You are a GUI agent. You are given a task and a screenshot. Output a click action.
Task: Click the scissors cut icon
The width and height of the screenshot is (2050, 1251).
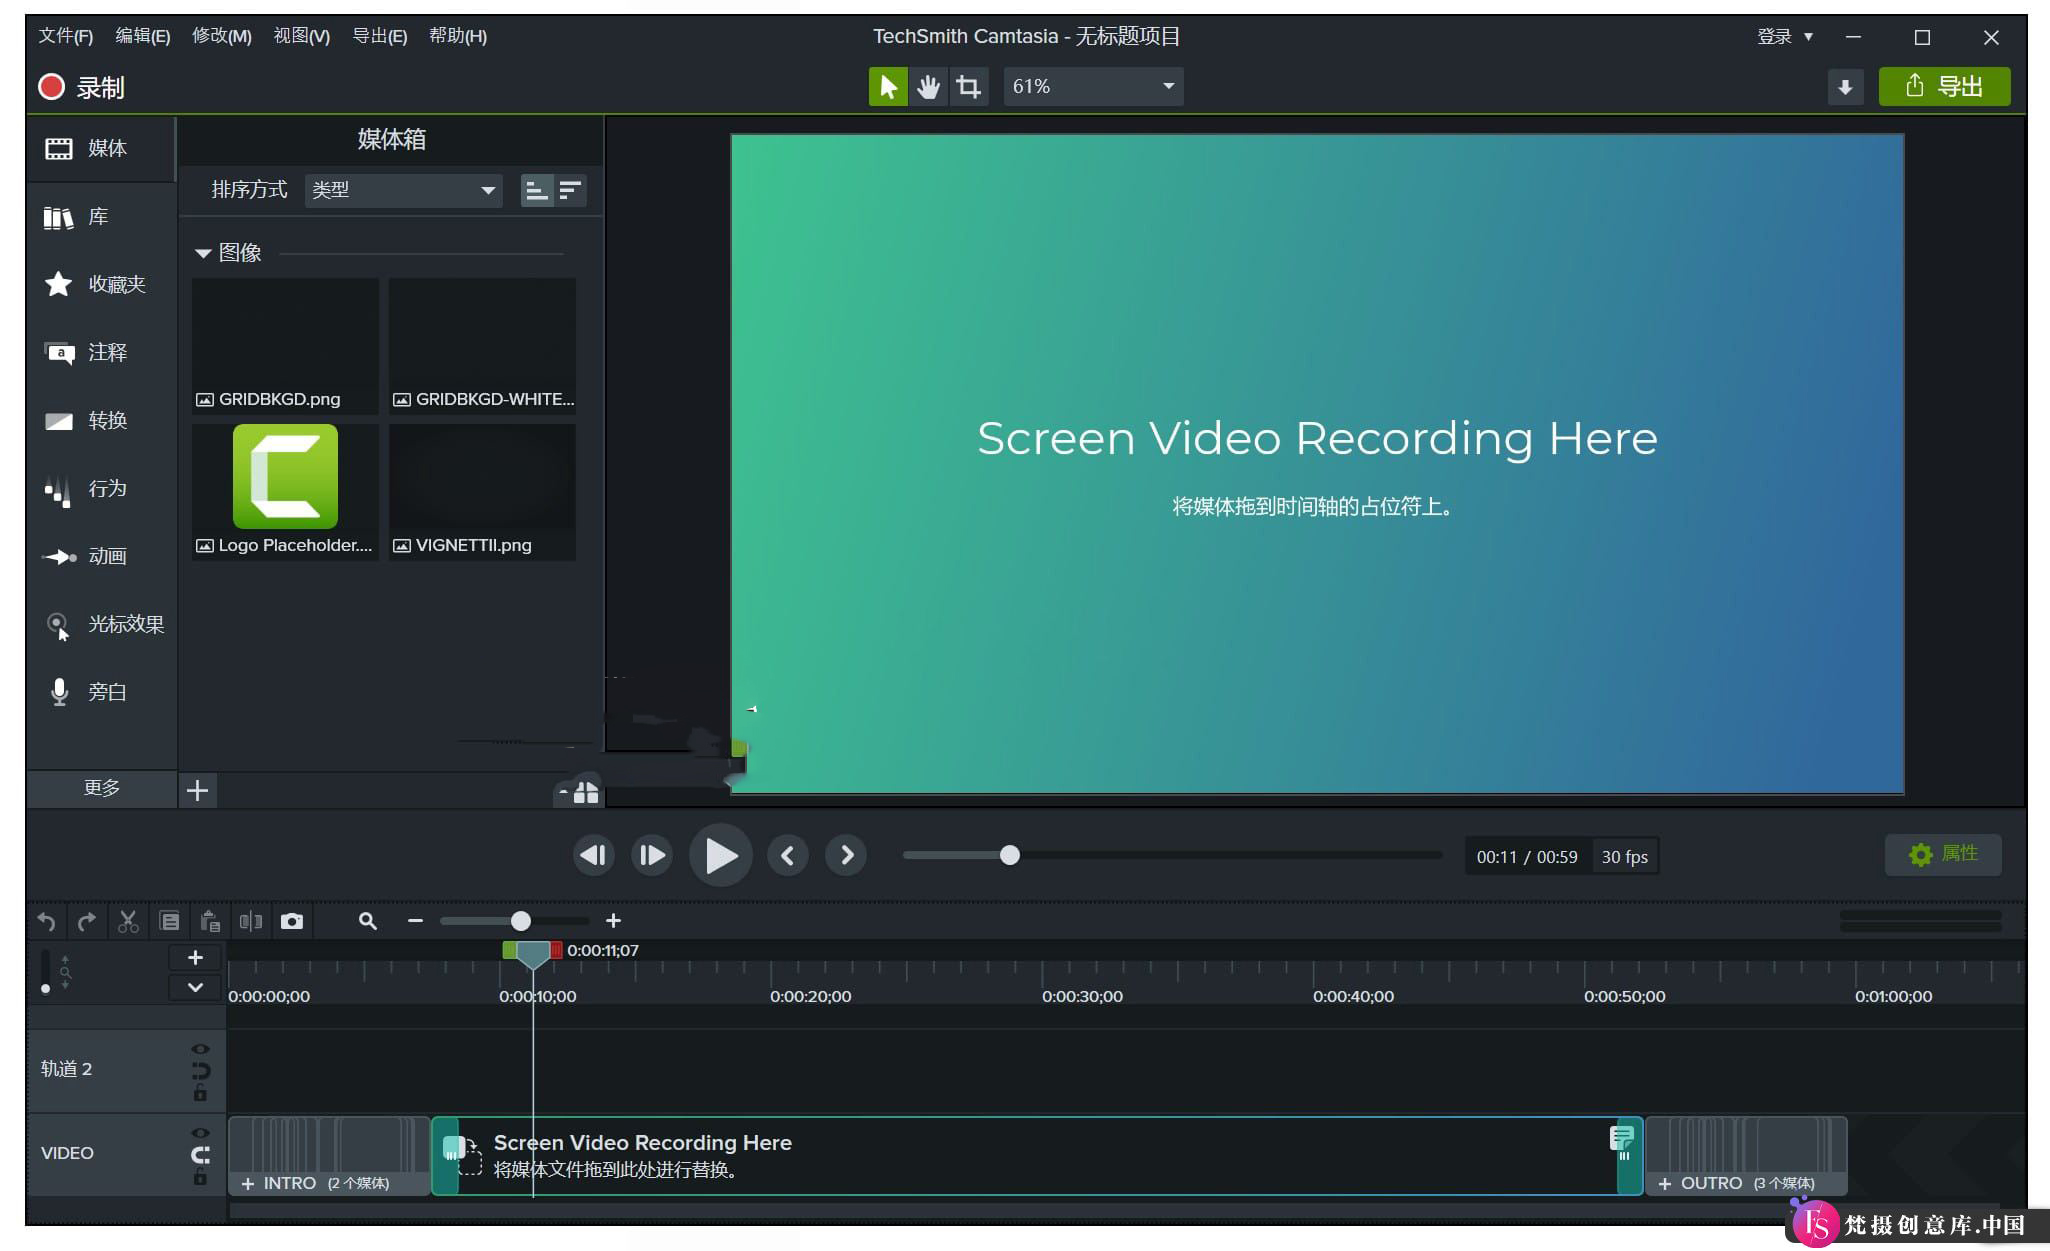point(128,921)
